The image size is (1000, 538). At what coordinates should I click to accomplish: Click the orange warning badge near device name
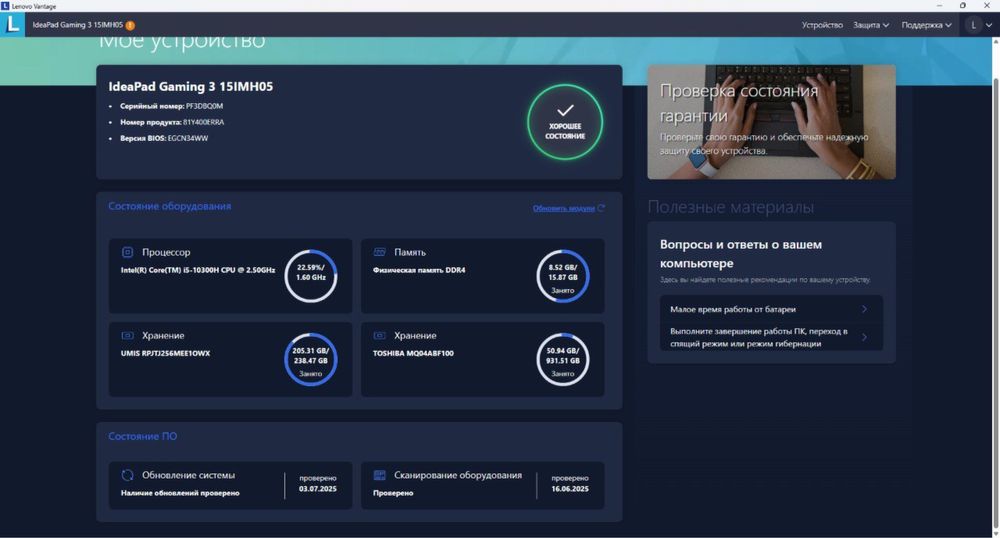130,25
